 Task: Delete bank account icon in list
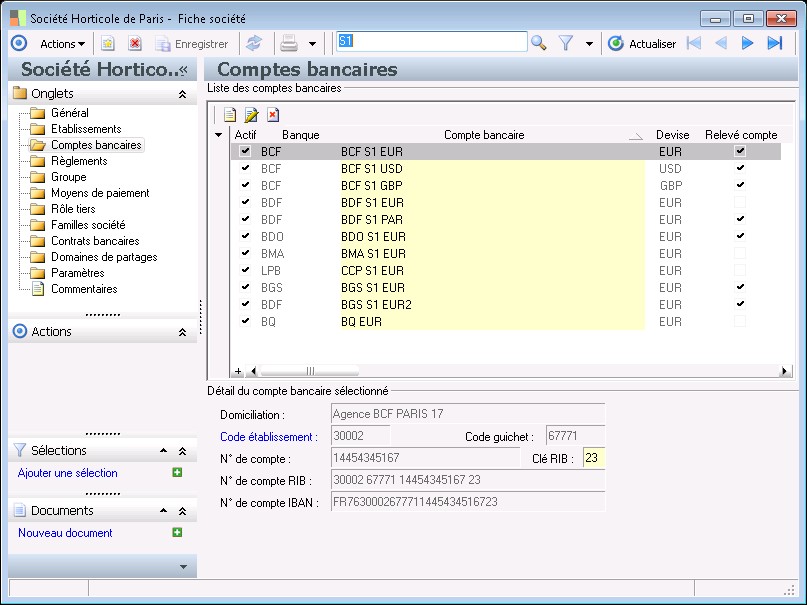[x=272, y=115]
